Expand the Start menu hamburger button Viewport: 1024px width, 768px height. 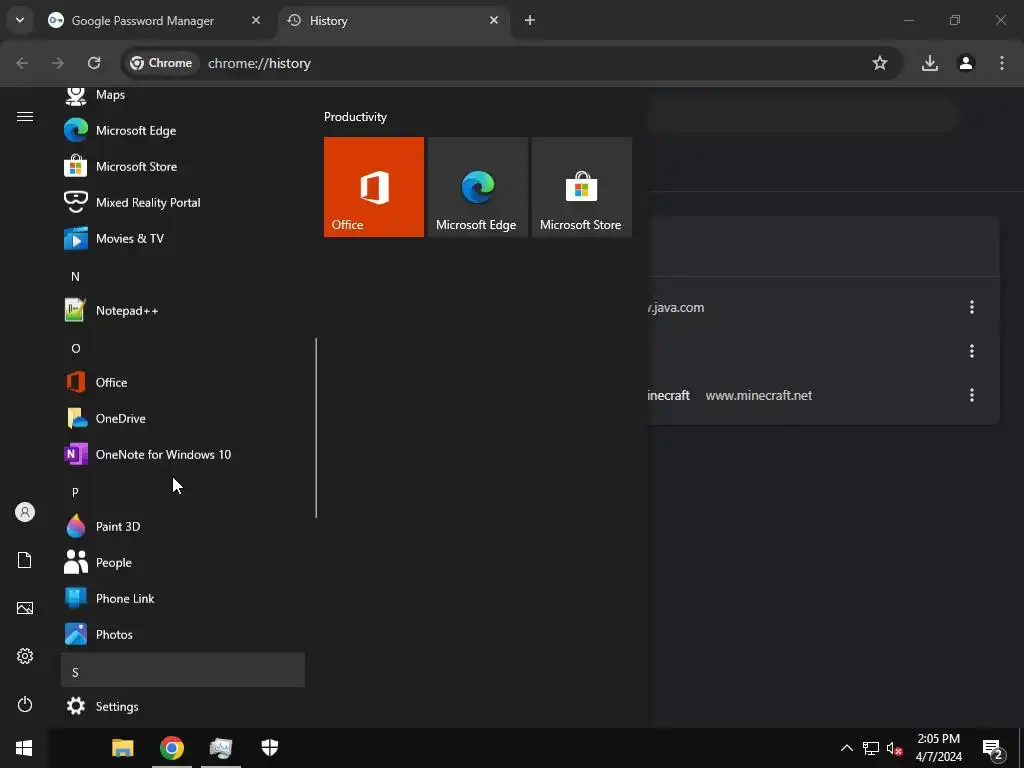tap(25, 116)
